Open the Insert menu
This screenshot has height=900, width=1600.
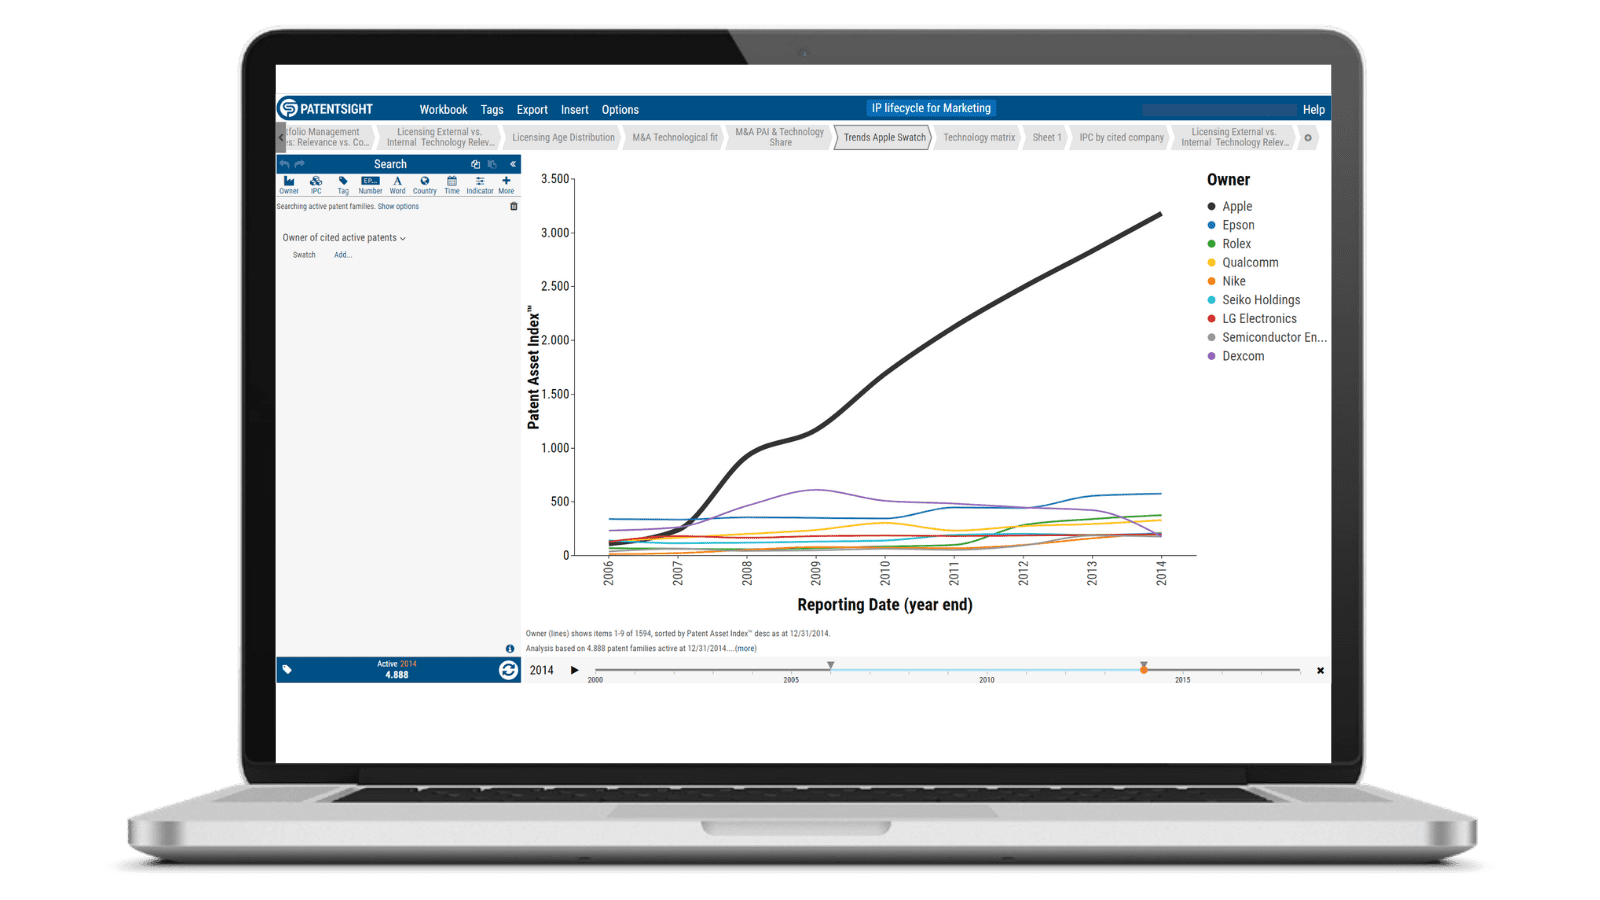[575, 110]
